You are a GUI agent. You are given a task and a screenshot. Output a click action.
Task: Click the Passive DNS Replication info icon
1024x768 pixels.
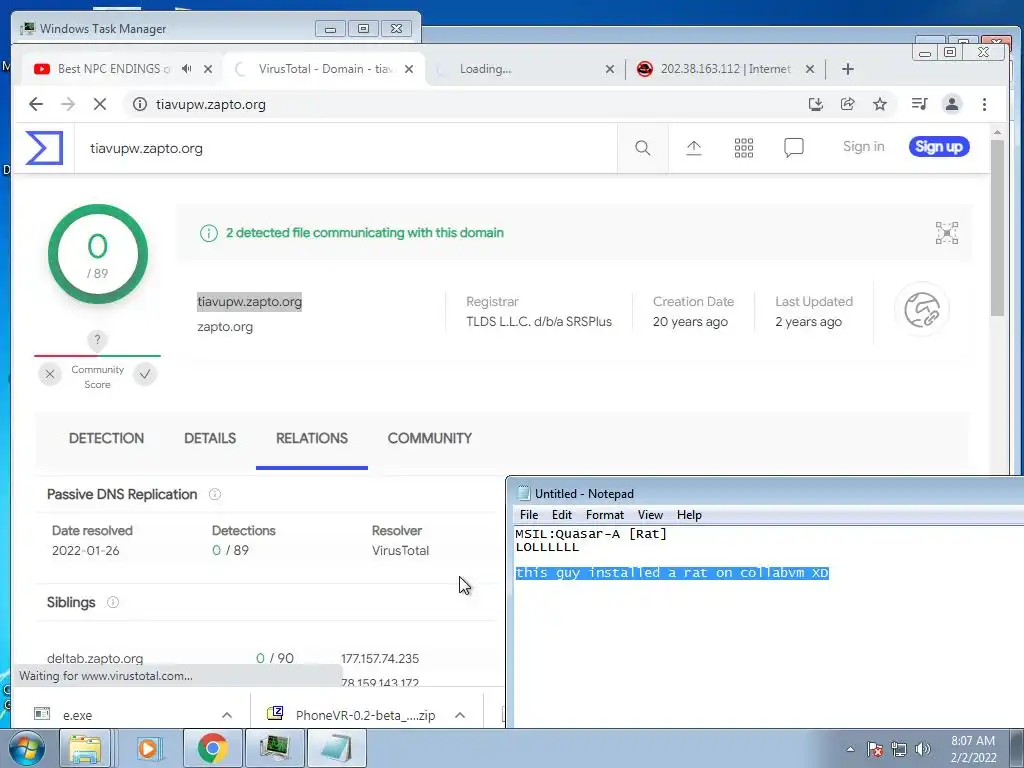pyautogui.click(x=215, y=494)
